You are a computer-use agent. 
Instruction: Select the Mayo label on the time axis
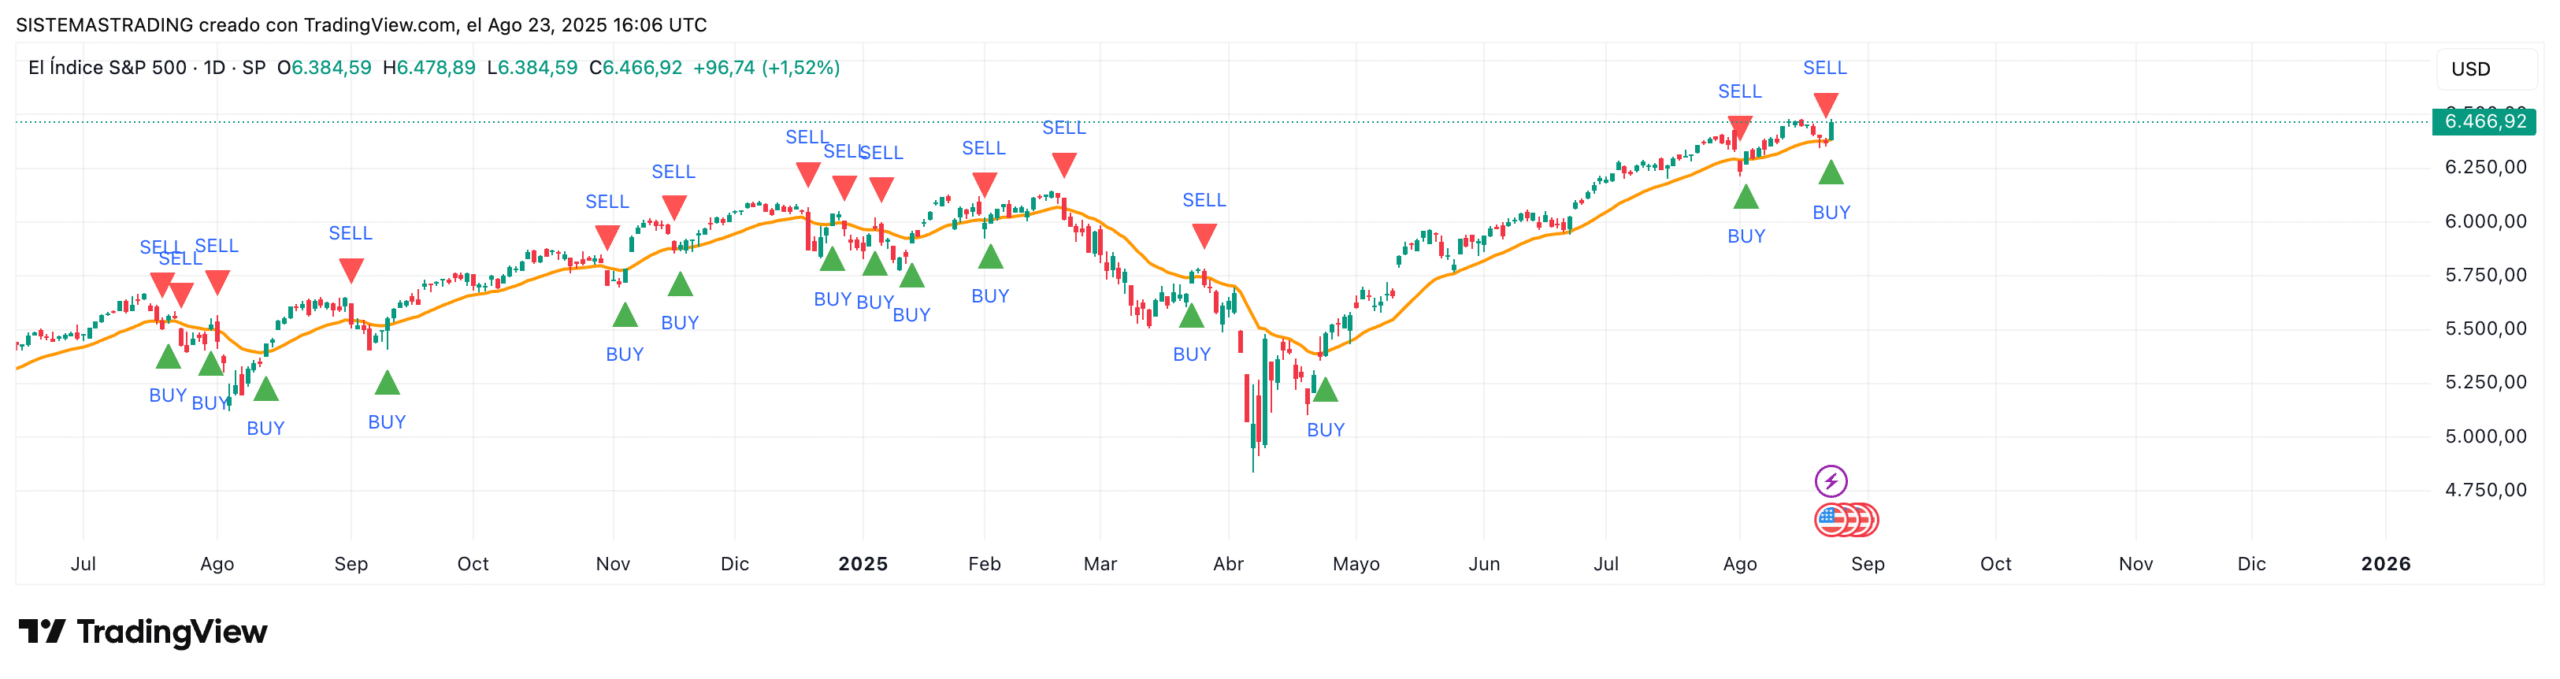point(1356,564)
